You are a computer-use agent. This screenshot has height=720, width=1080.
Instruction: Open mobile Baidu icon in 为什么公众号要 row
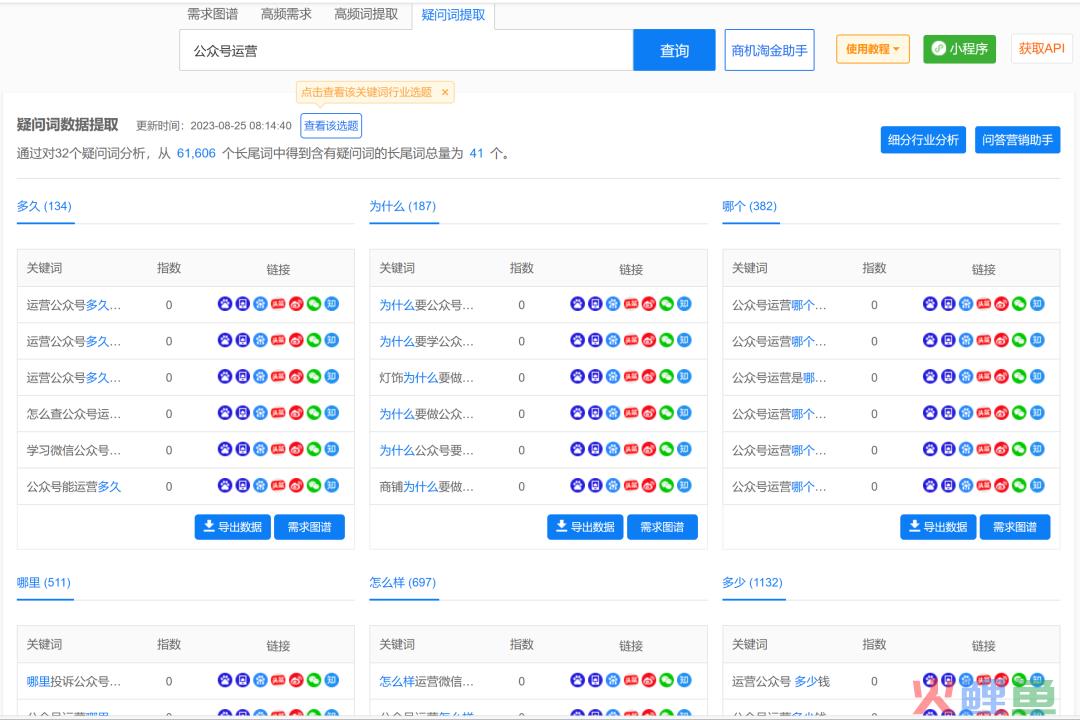(595, 449)
